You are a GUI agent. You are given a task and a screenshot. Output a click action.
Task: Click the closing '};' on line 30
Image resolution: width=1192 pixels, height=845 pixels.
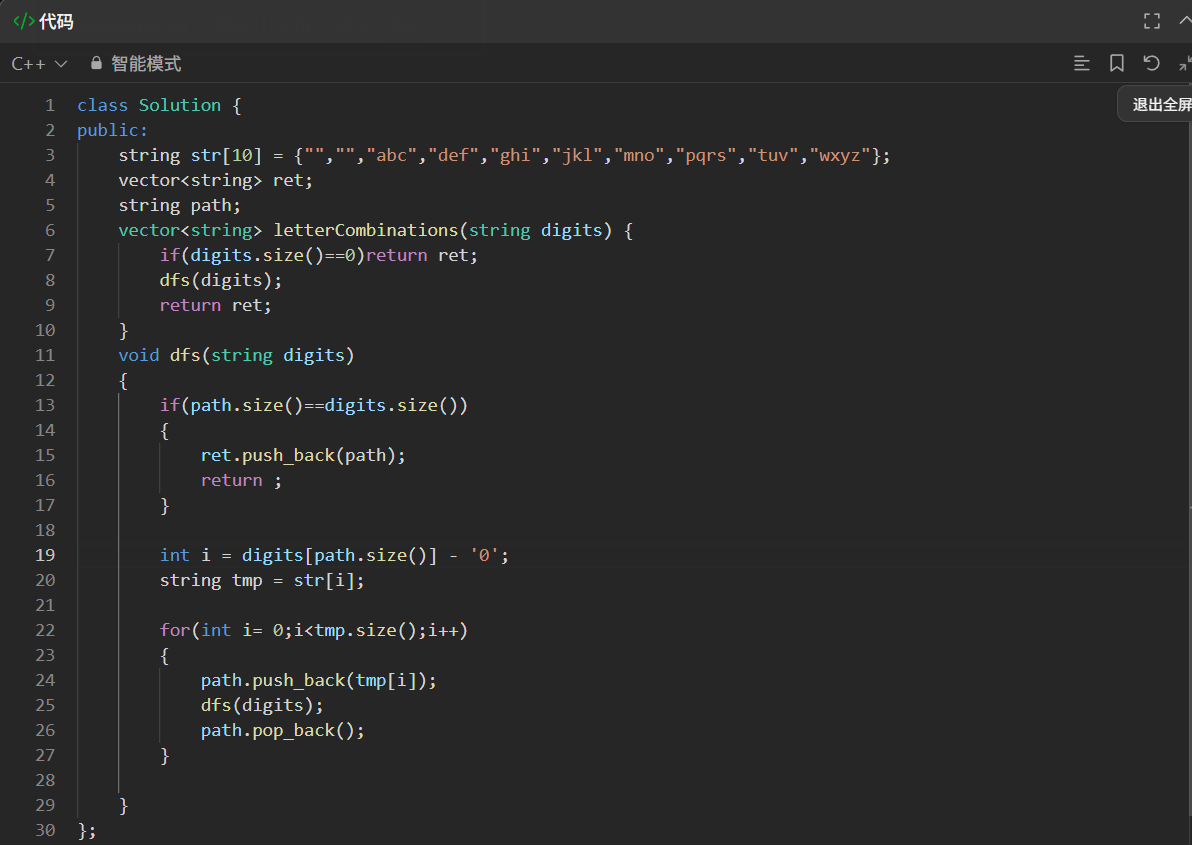tap(87, 831)
